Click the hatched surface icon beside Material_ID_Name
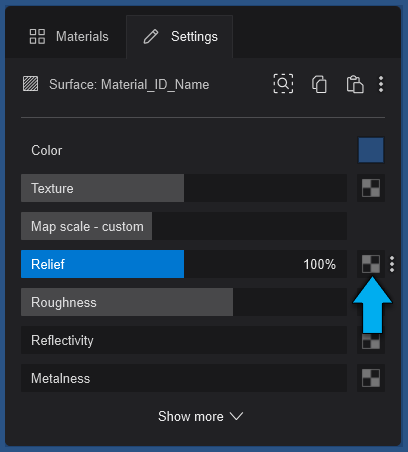Image resolution: width=408 pixels, height=452 pixels. (x=30, y=84)
